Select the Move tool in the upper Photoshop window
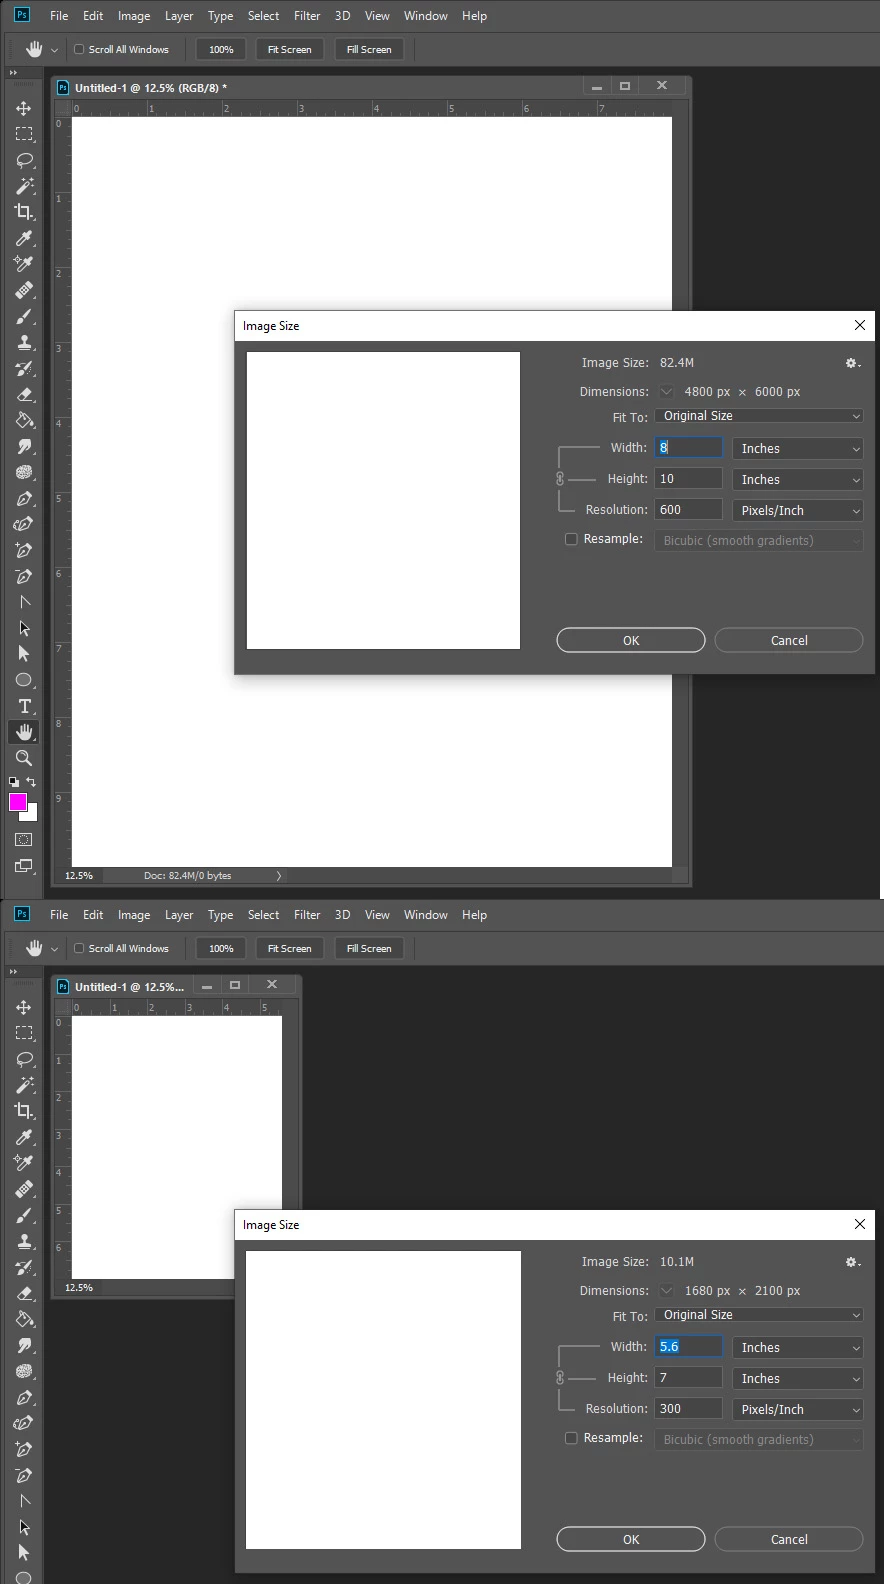Screen dimensions: 884x1584 coord(24,108)
